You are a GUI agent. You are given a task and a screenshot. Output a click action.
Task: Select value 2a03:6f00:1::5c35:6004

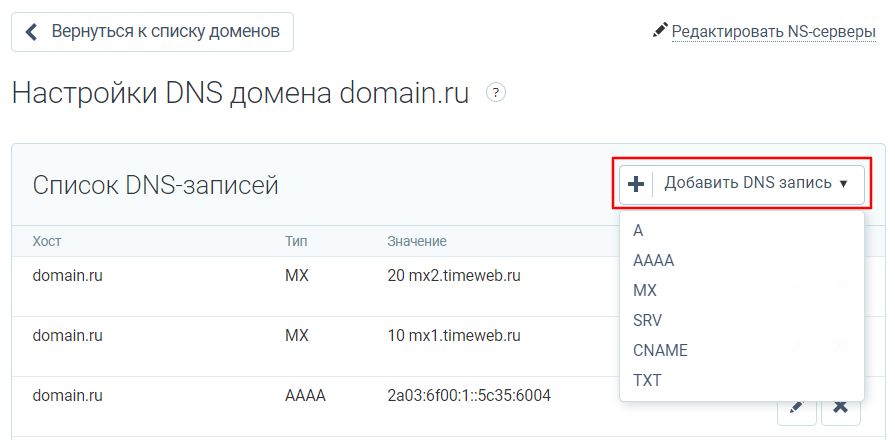point(469,395)
